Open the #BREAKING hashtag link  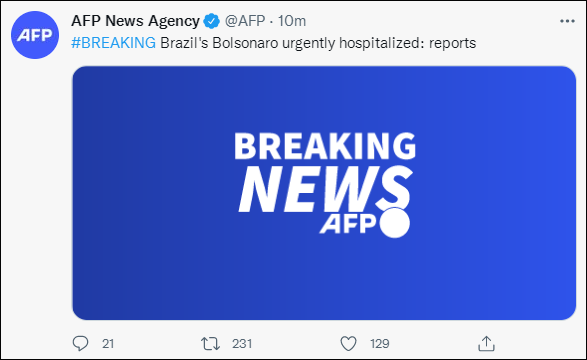[x=113, y=43]
